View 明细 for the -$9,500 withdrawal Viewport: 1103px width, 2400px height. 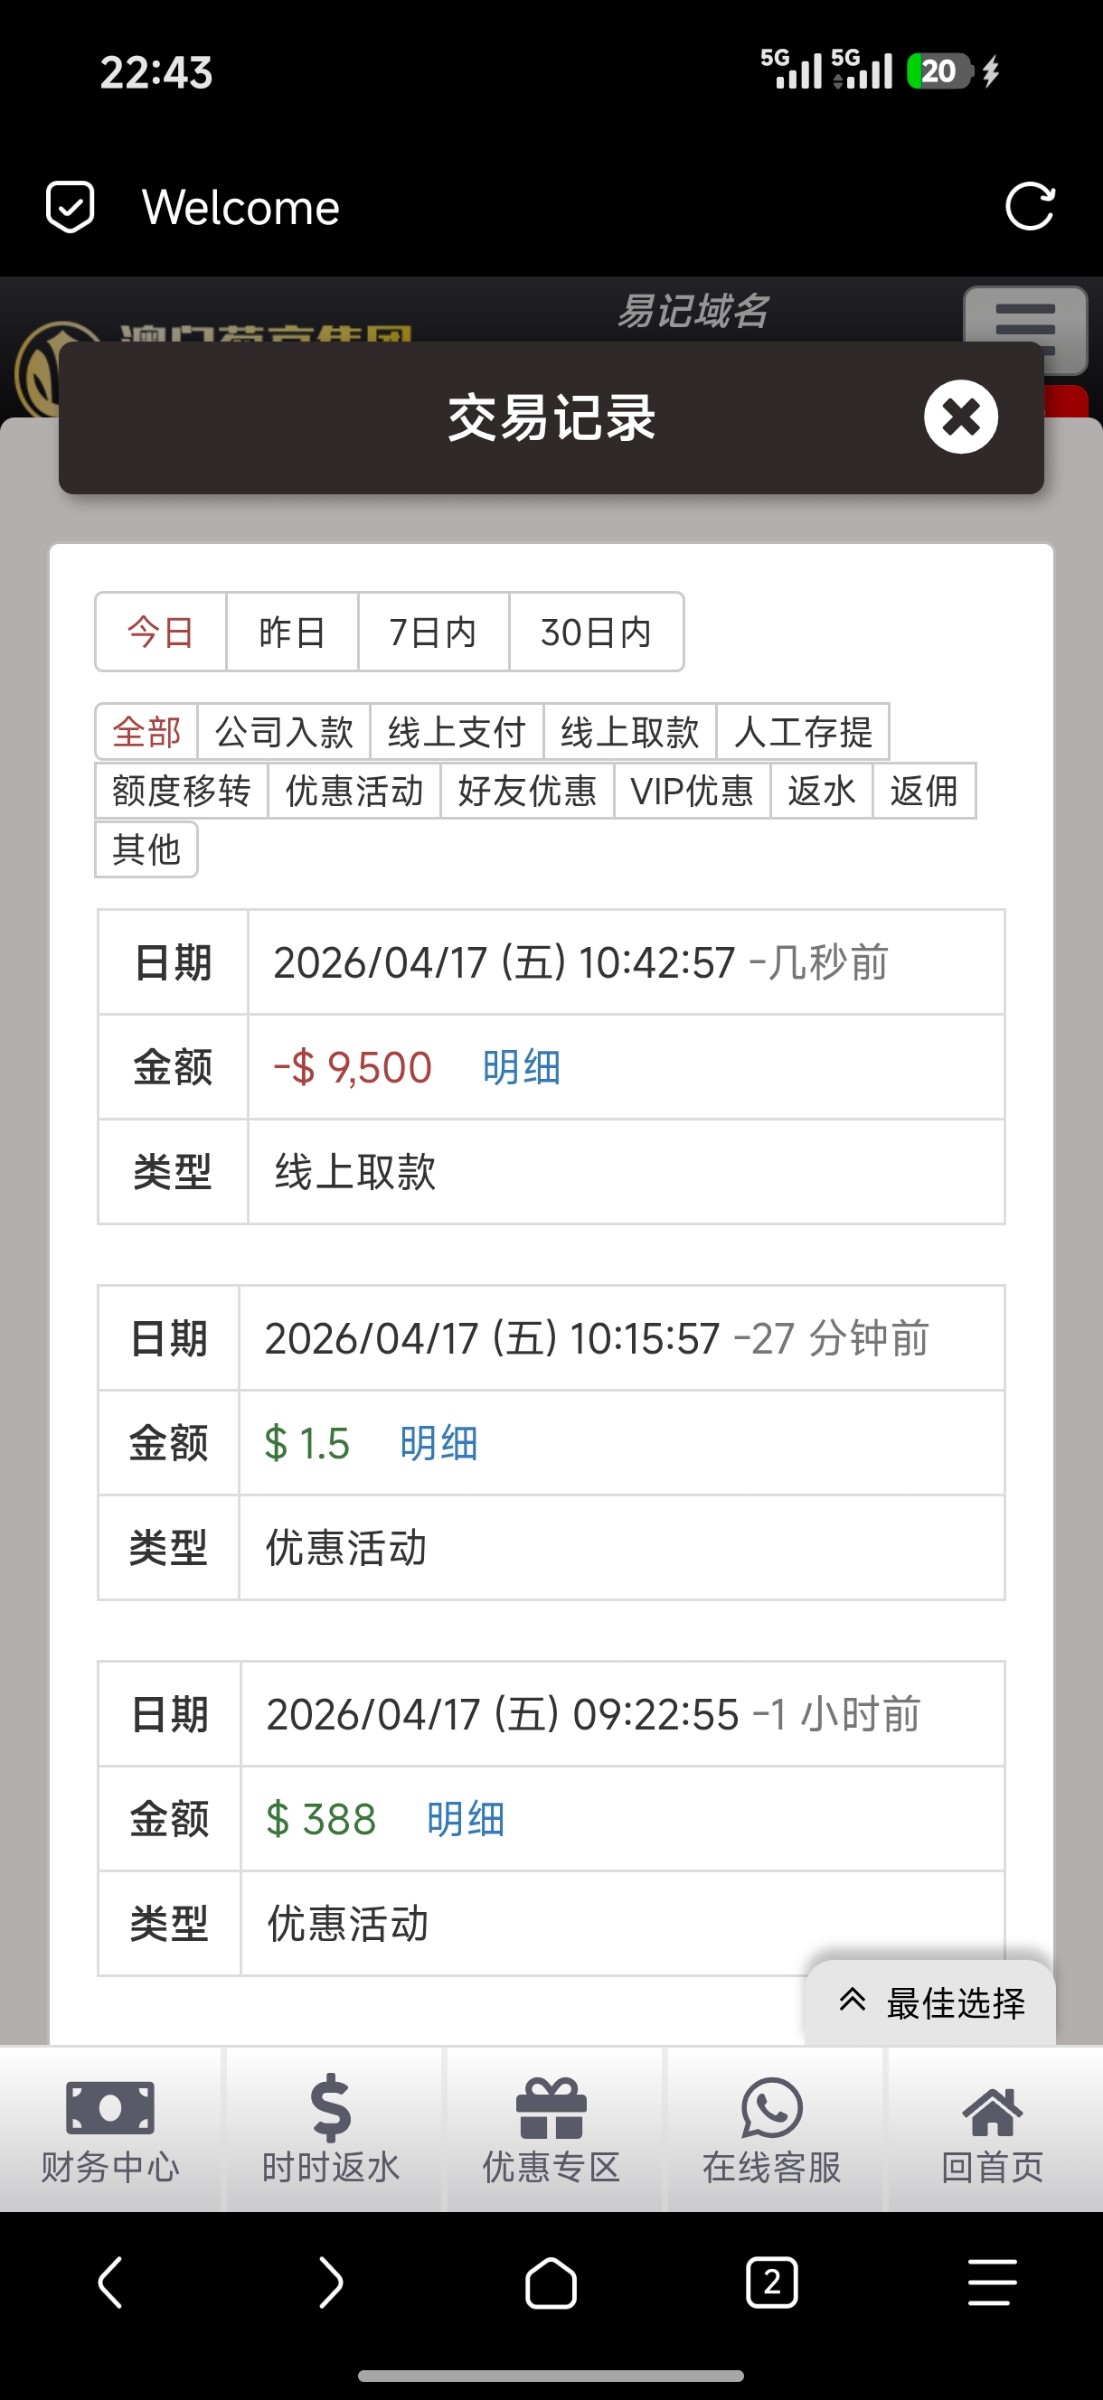(x=521, y=1067)
